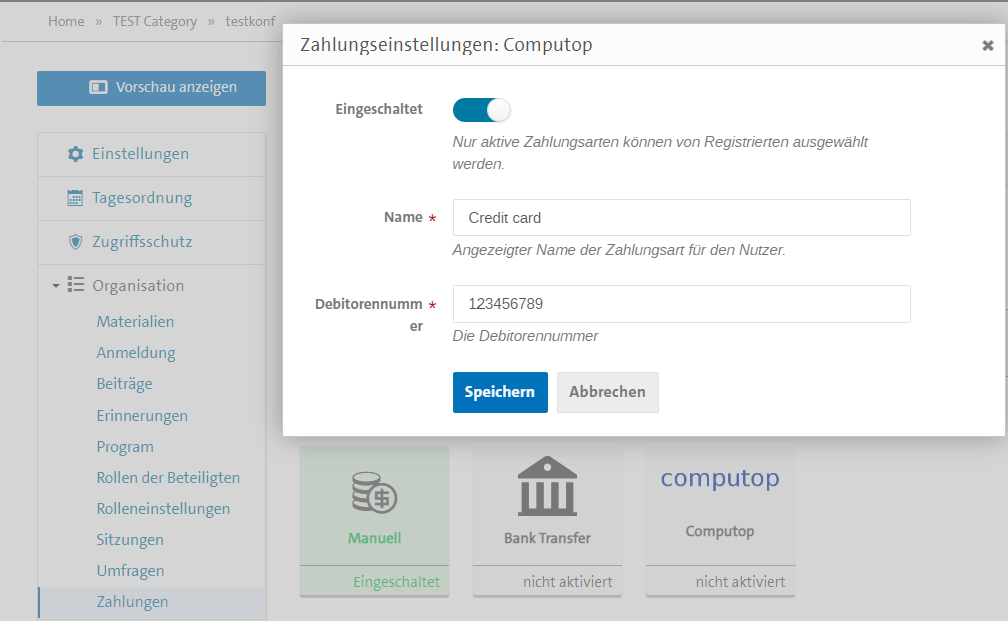The image size is (1008, 621).
Task: Toggle the Eingeschaltet switch off
Action: pos(482,110)
